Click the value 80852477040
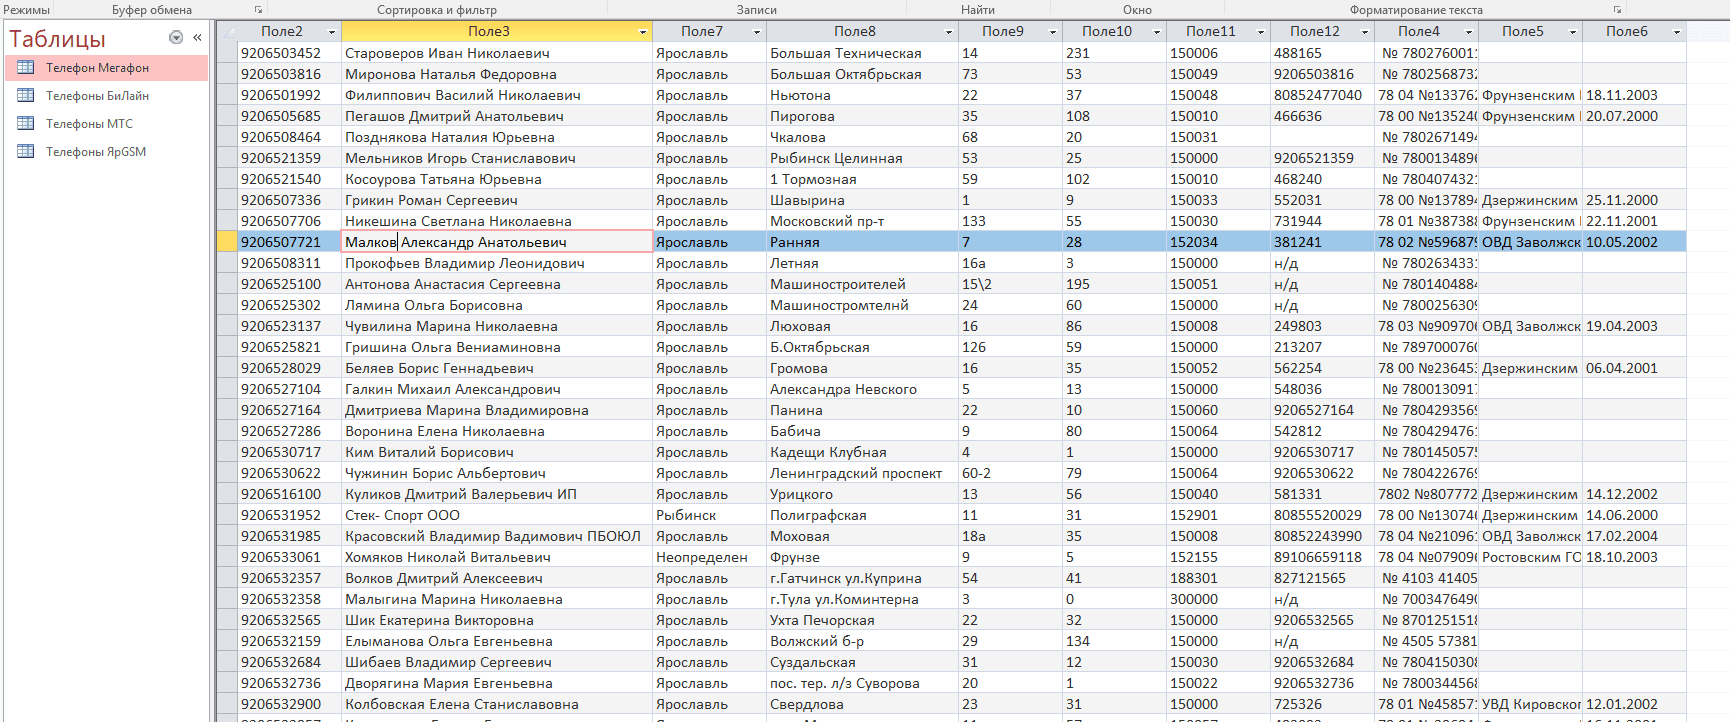Screen dimensions: 1730x722 (x=1322, y=95)
